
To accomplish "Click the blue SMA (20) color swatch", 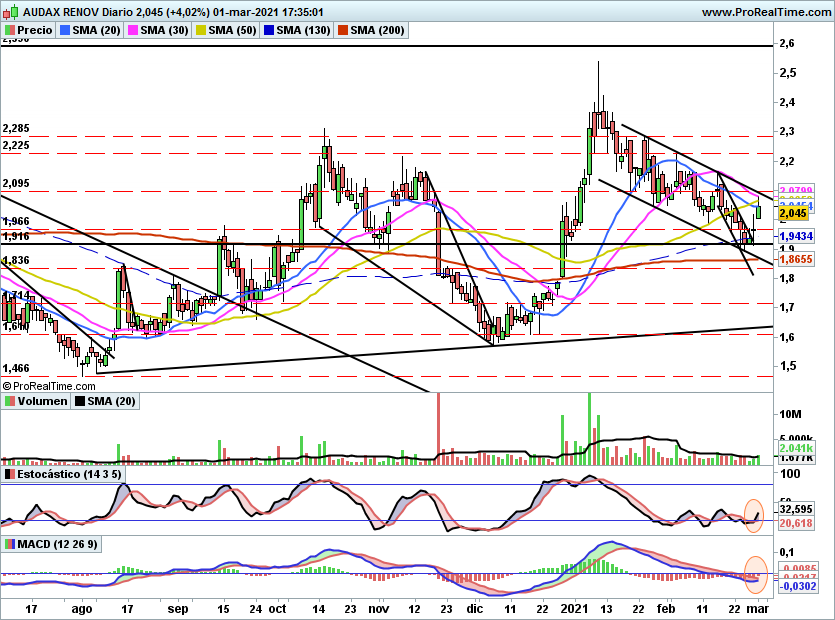I will coord(65,30).
